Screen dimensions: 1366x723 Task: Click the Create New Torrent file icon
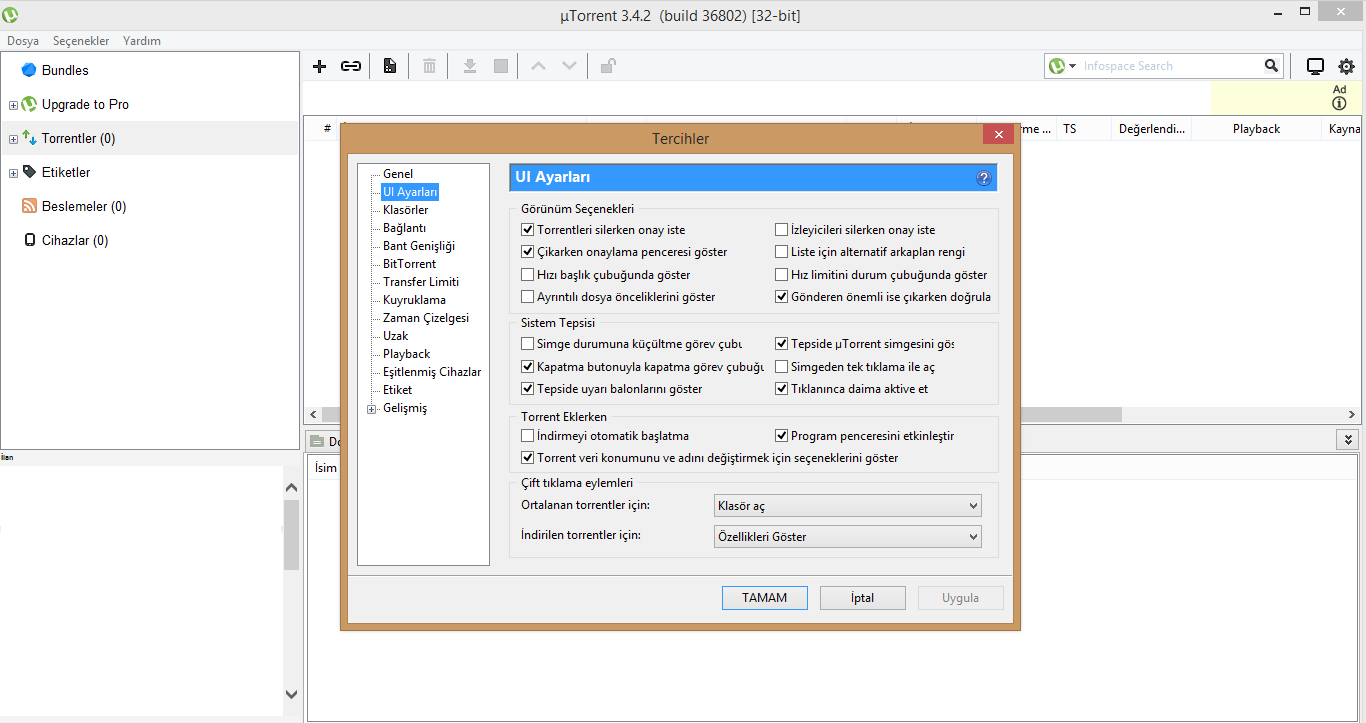(x=390, y=66)
